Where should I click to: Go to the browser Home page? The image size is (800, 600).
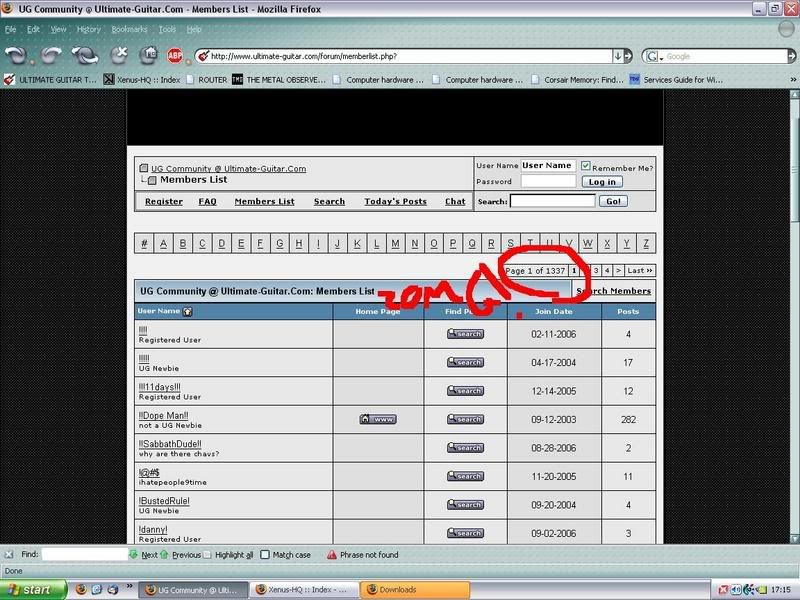tap(148, 55)
